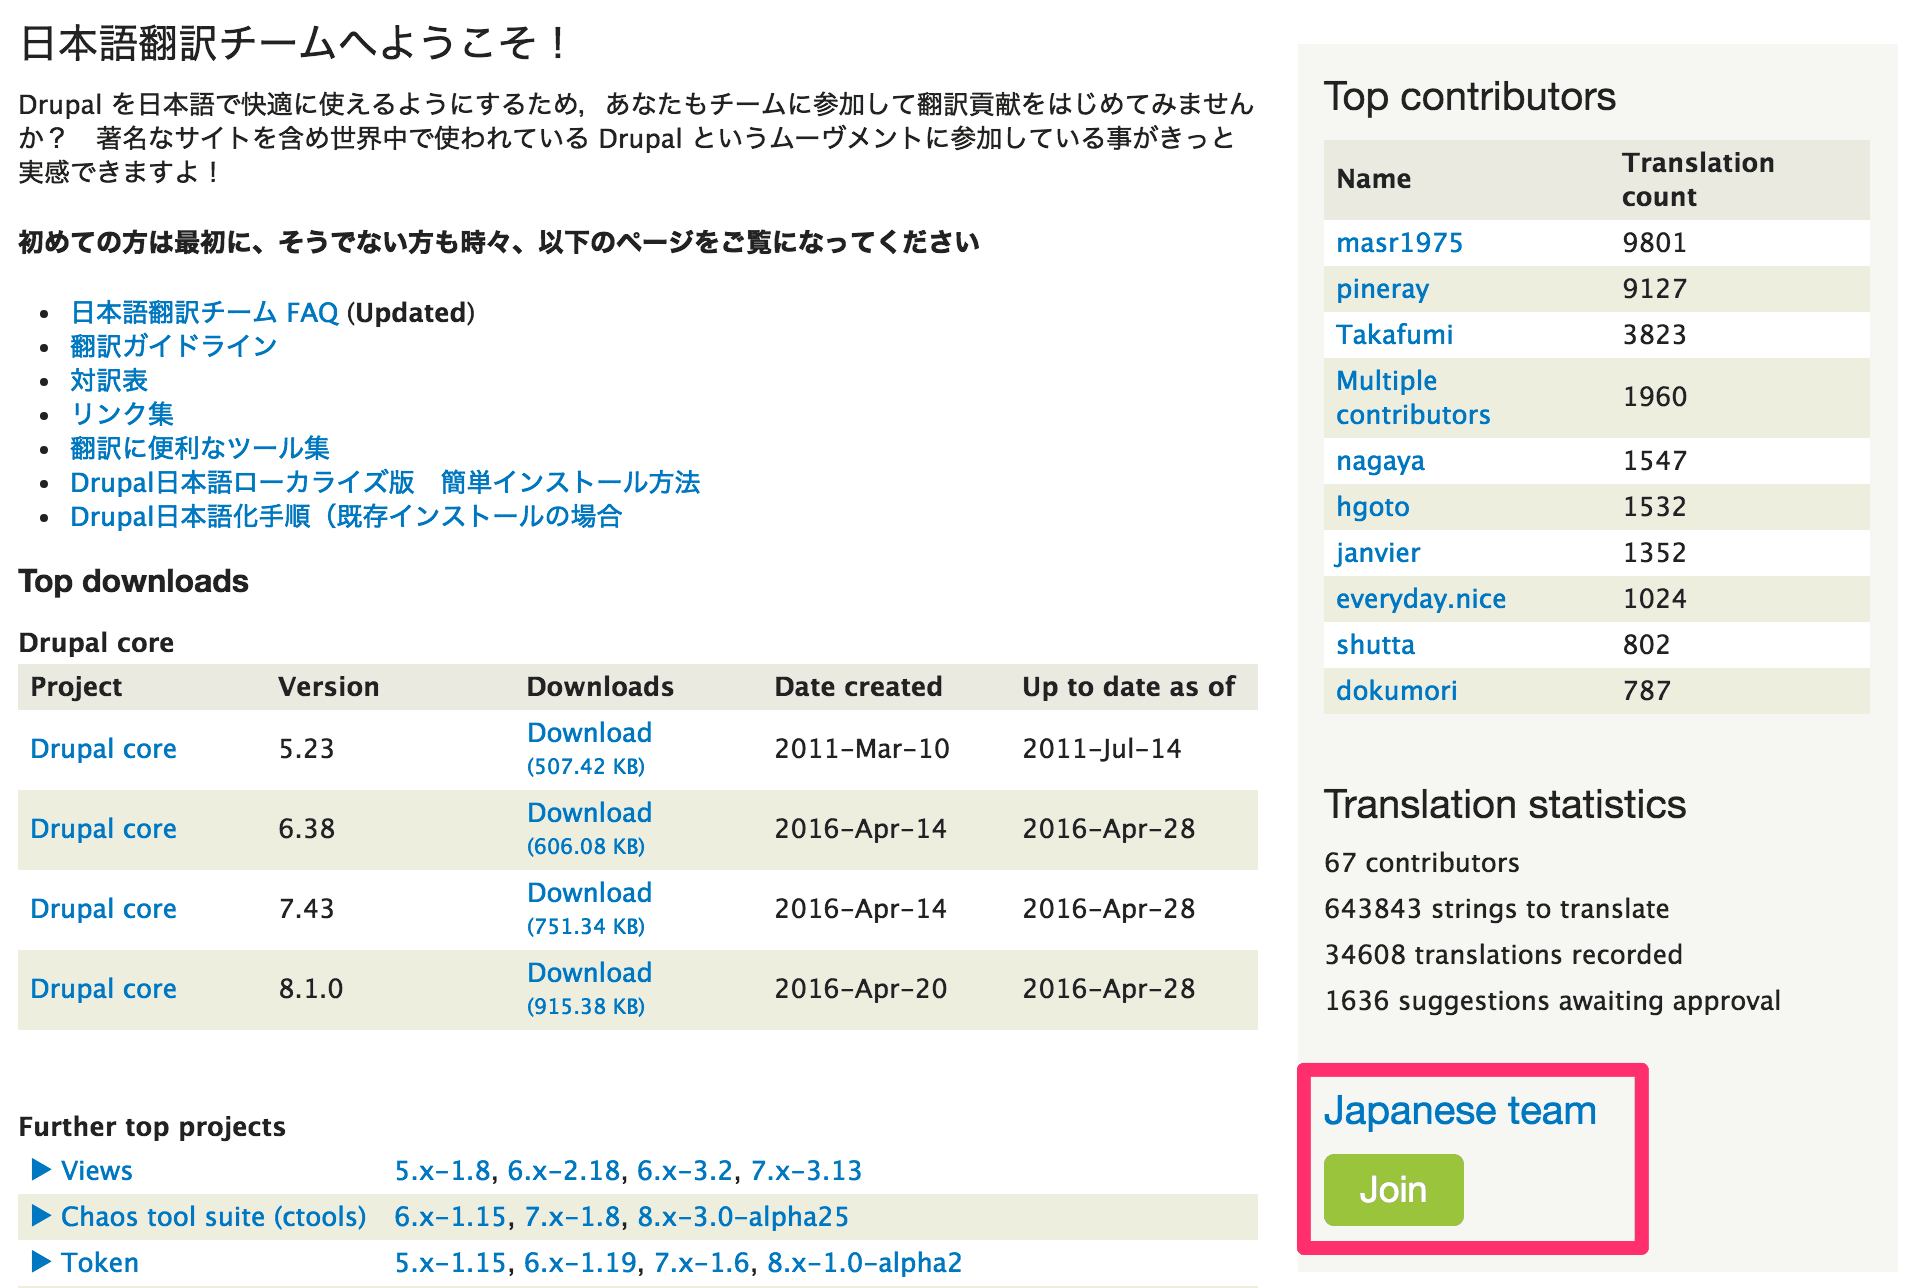Open Token release 7.x-1.6
The image size is (1916, 1288).
tap(702, 1262)
